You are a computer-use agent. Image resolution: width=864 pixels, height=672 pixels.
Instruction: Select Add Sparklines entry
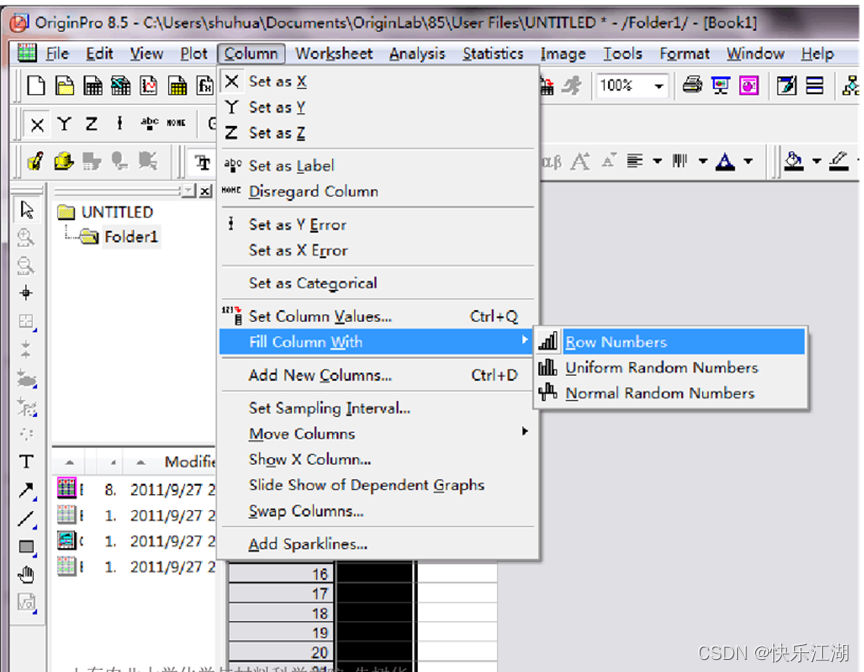pos(375,544)
